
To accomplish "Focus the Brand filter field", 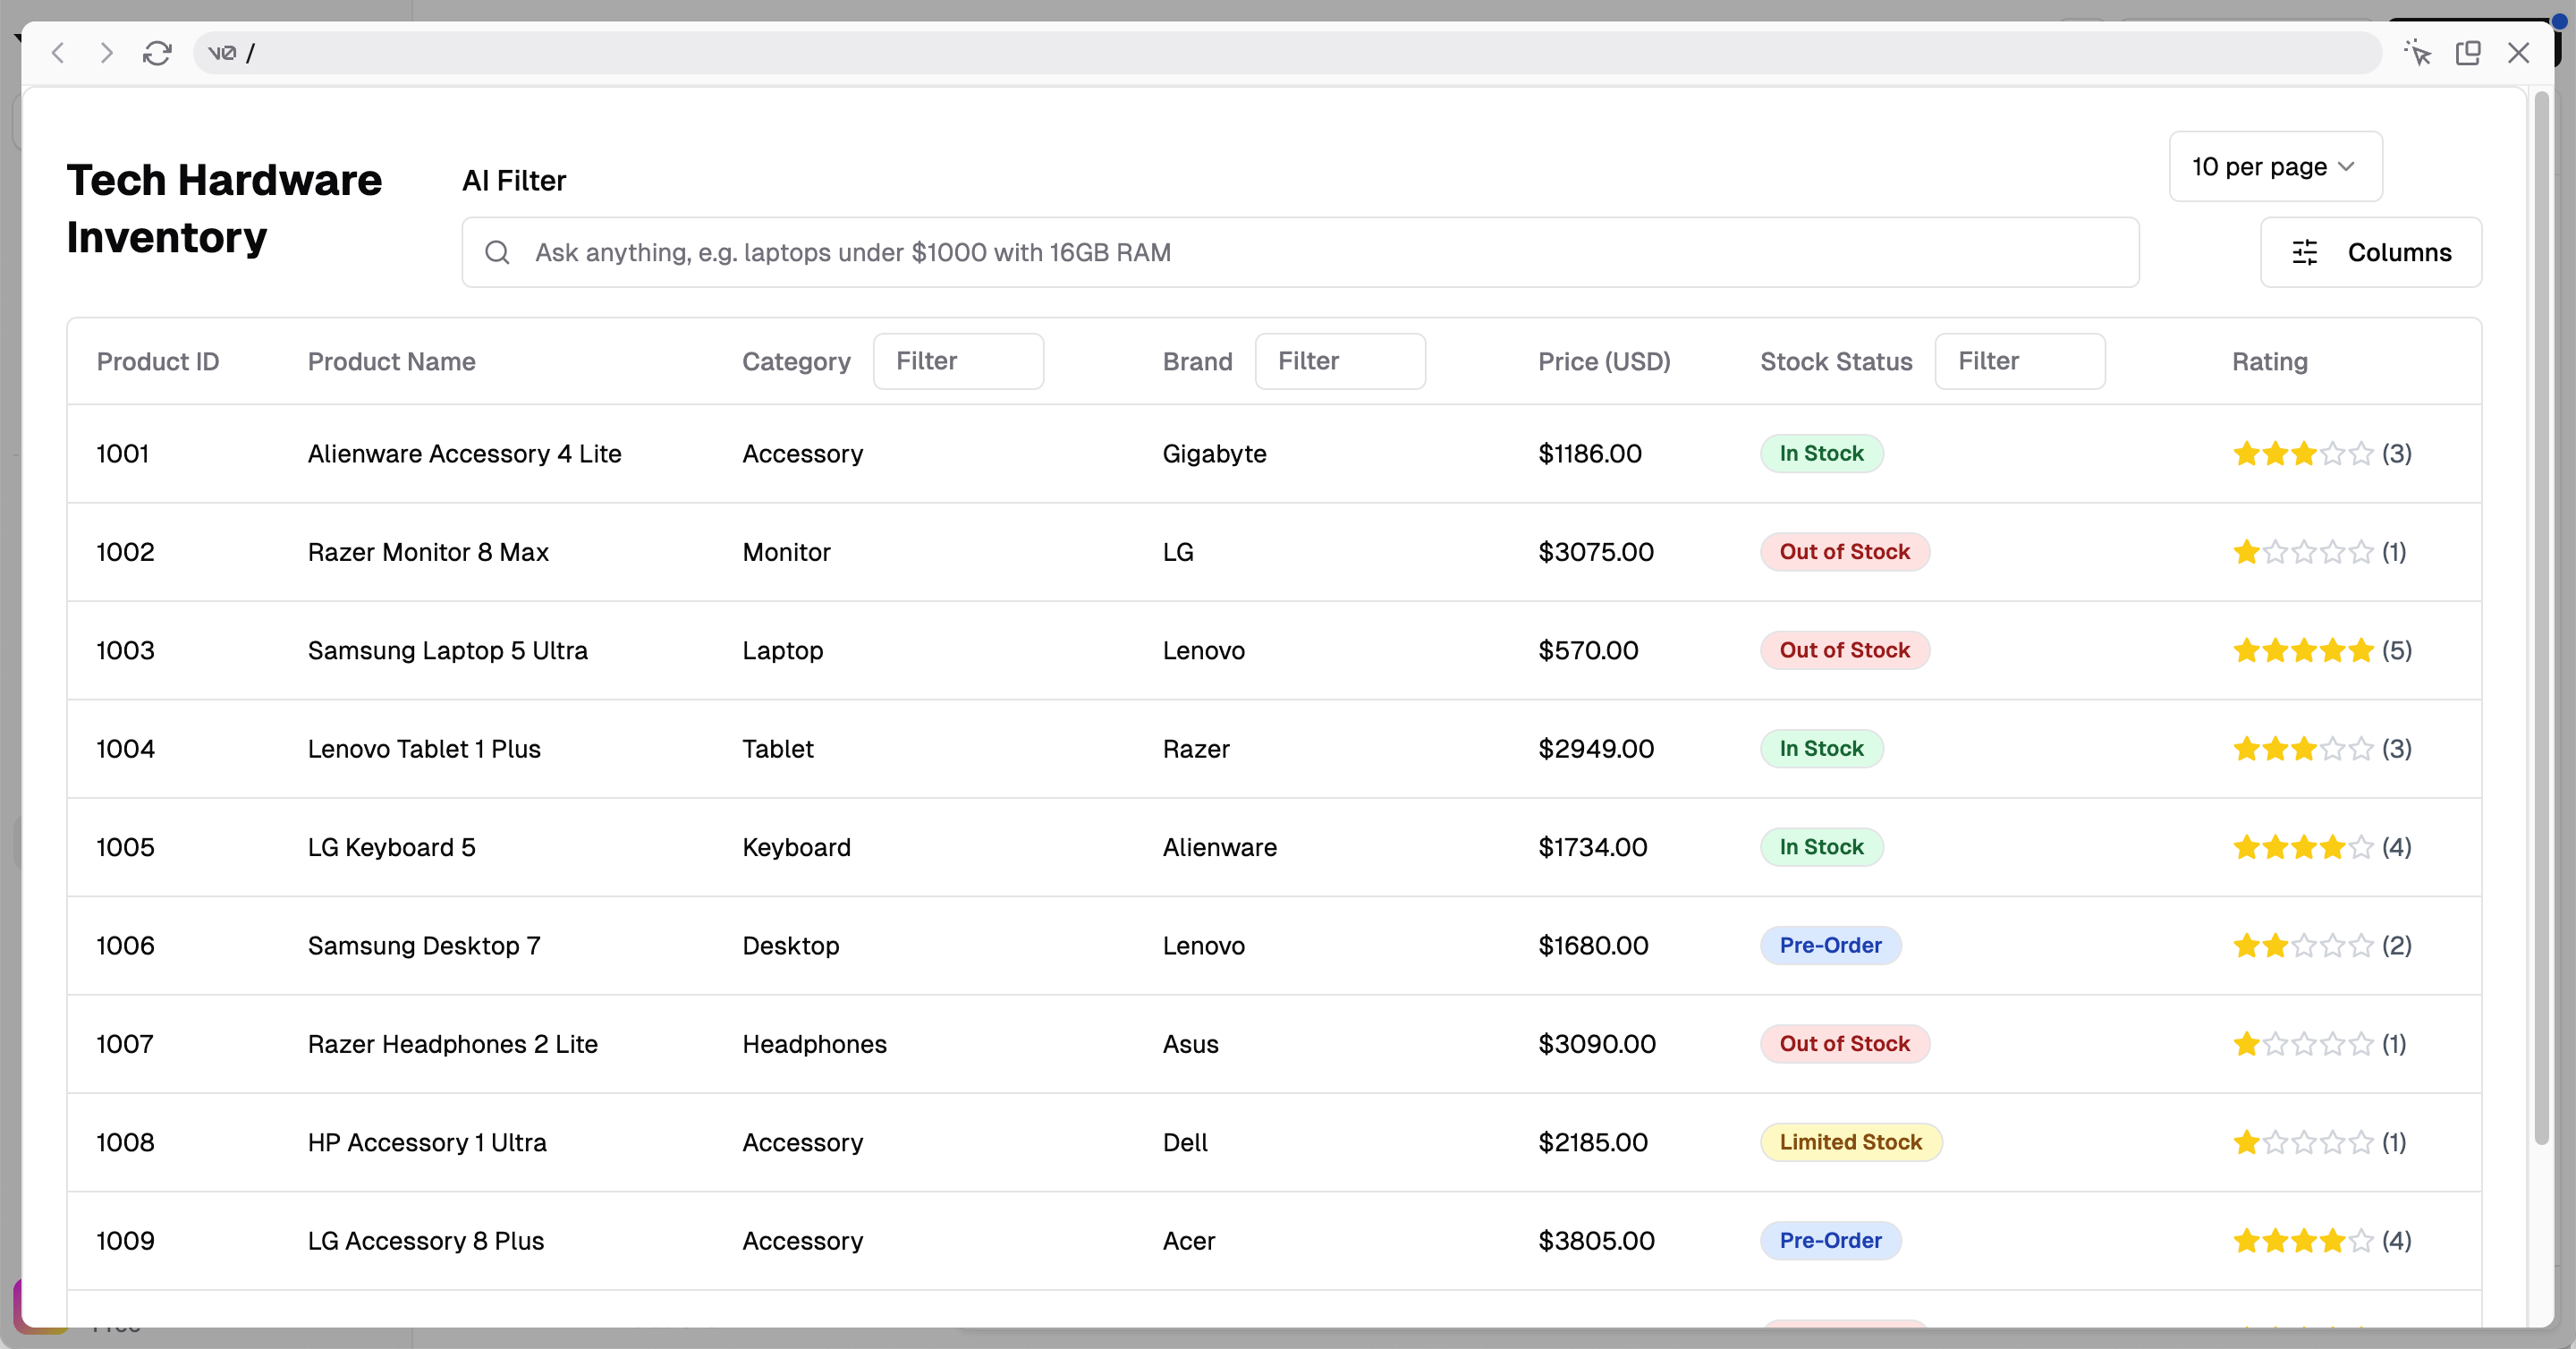I will pos(1339,361).
